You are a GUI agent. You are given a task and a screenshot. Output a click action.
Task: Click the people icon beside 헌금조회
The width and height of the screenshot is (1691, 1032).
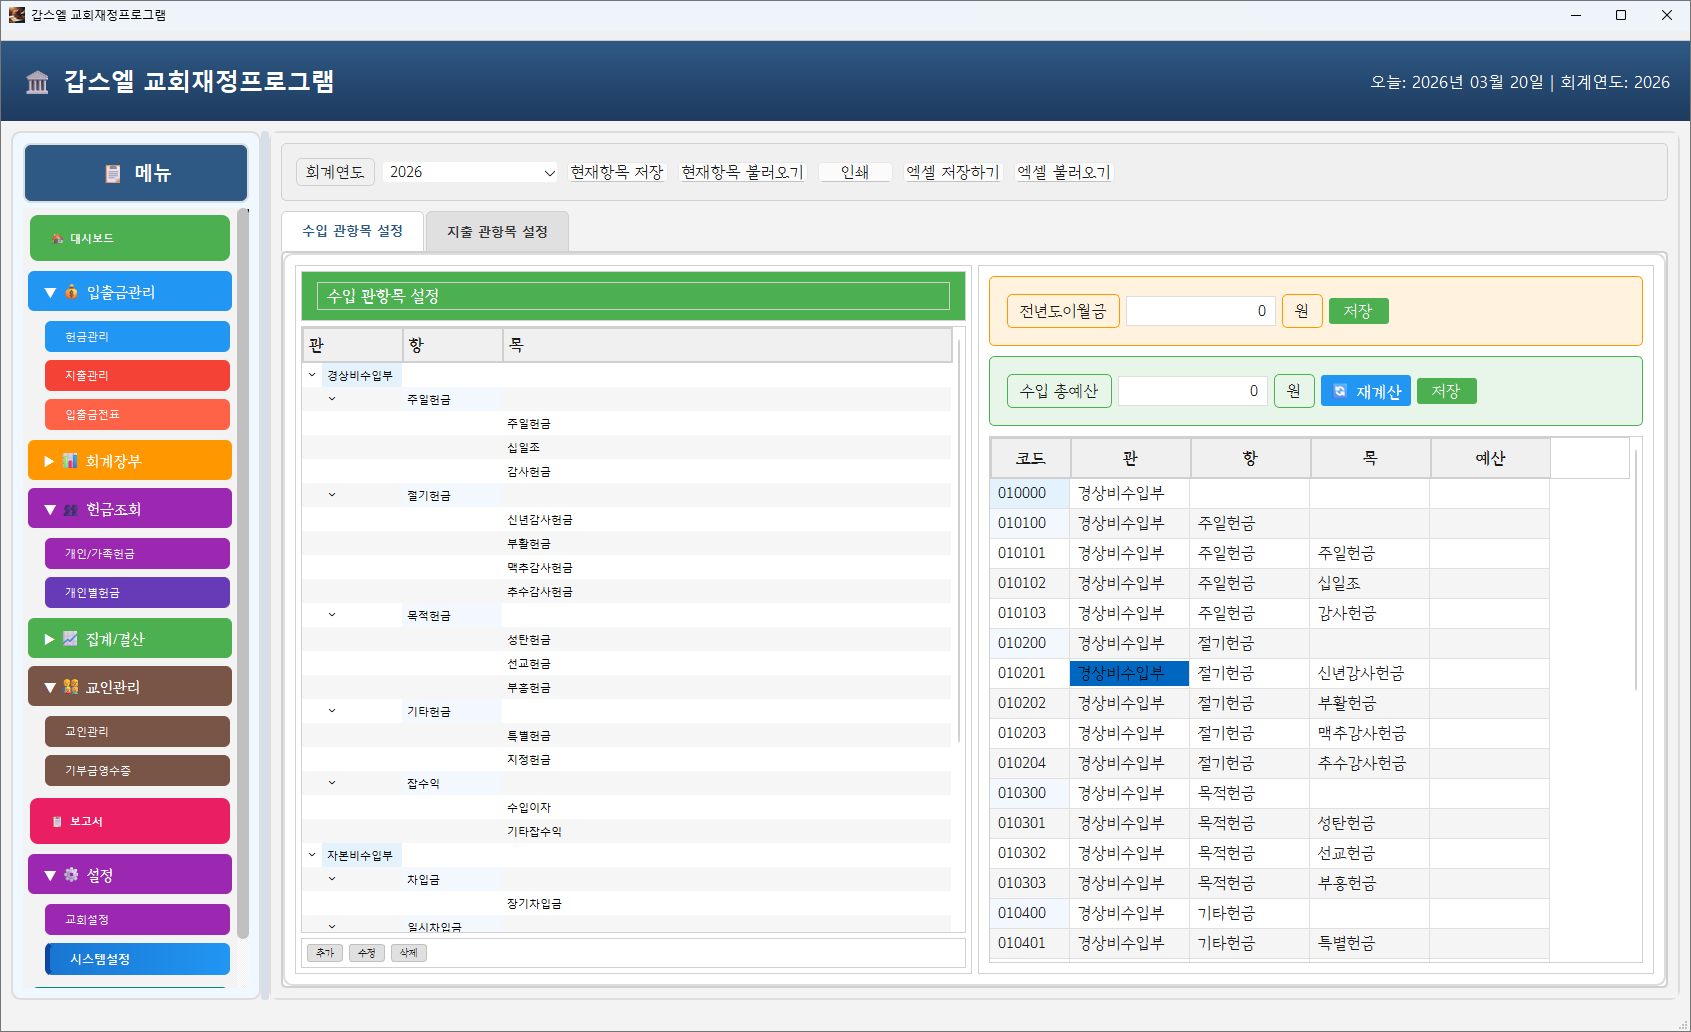[71, 510]
